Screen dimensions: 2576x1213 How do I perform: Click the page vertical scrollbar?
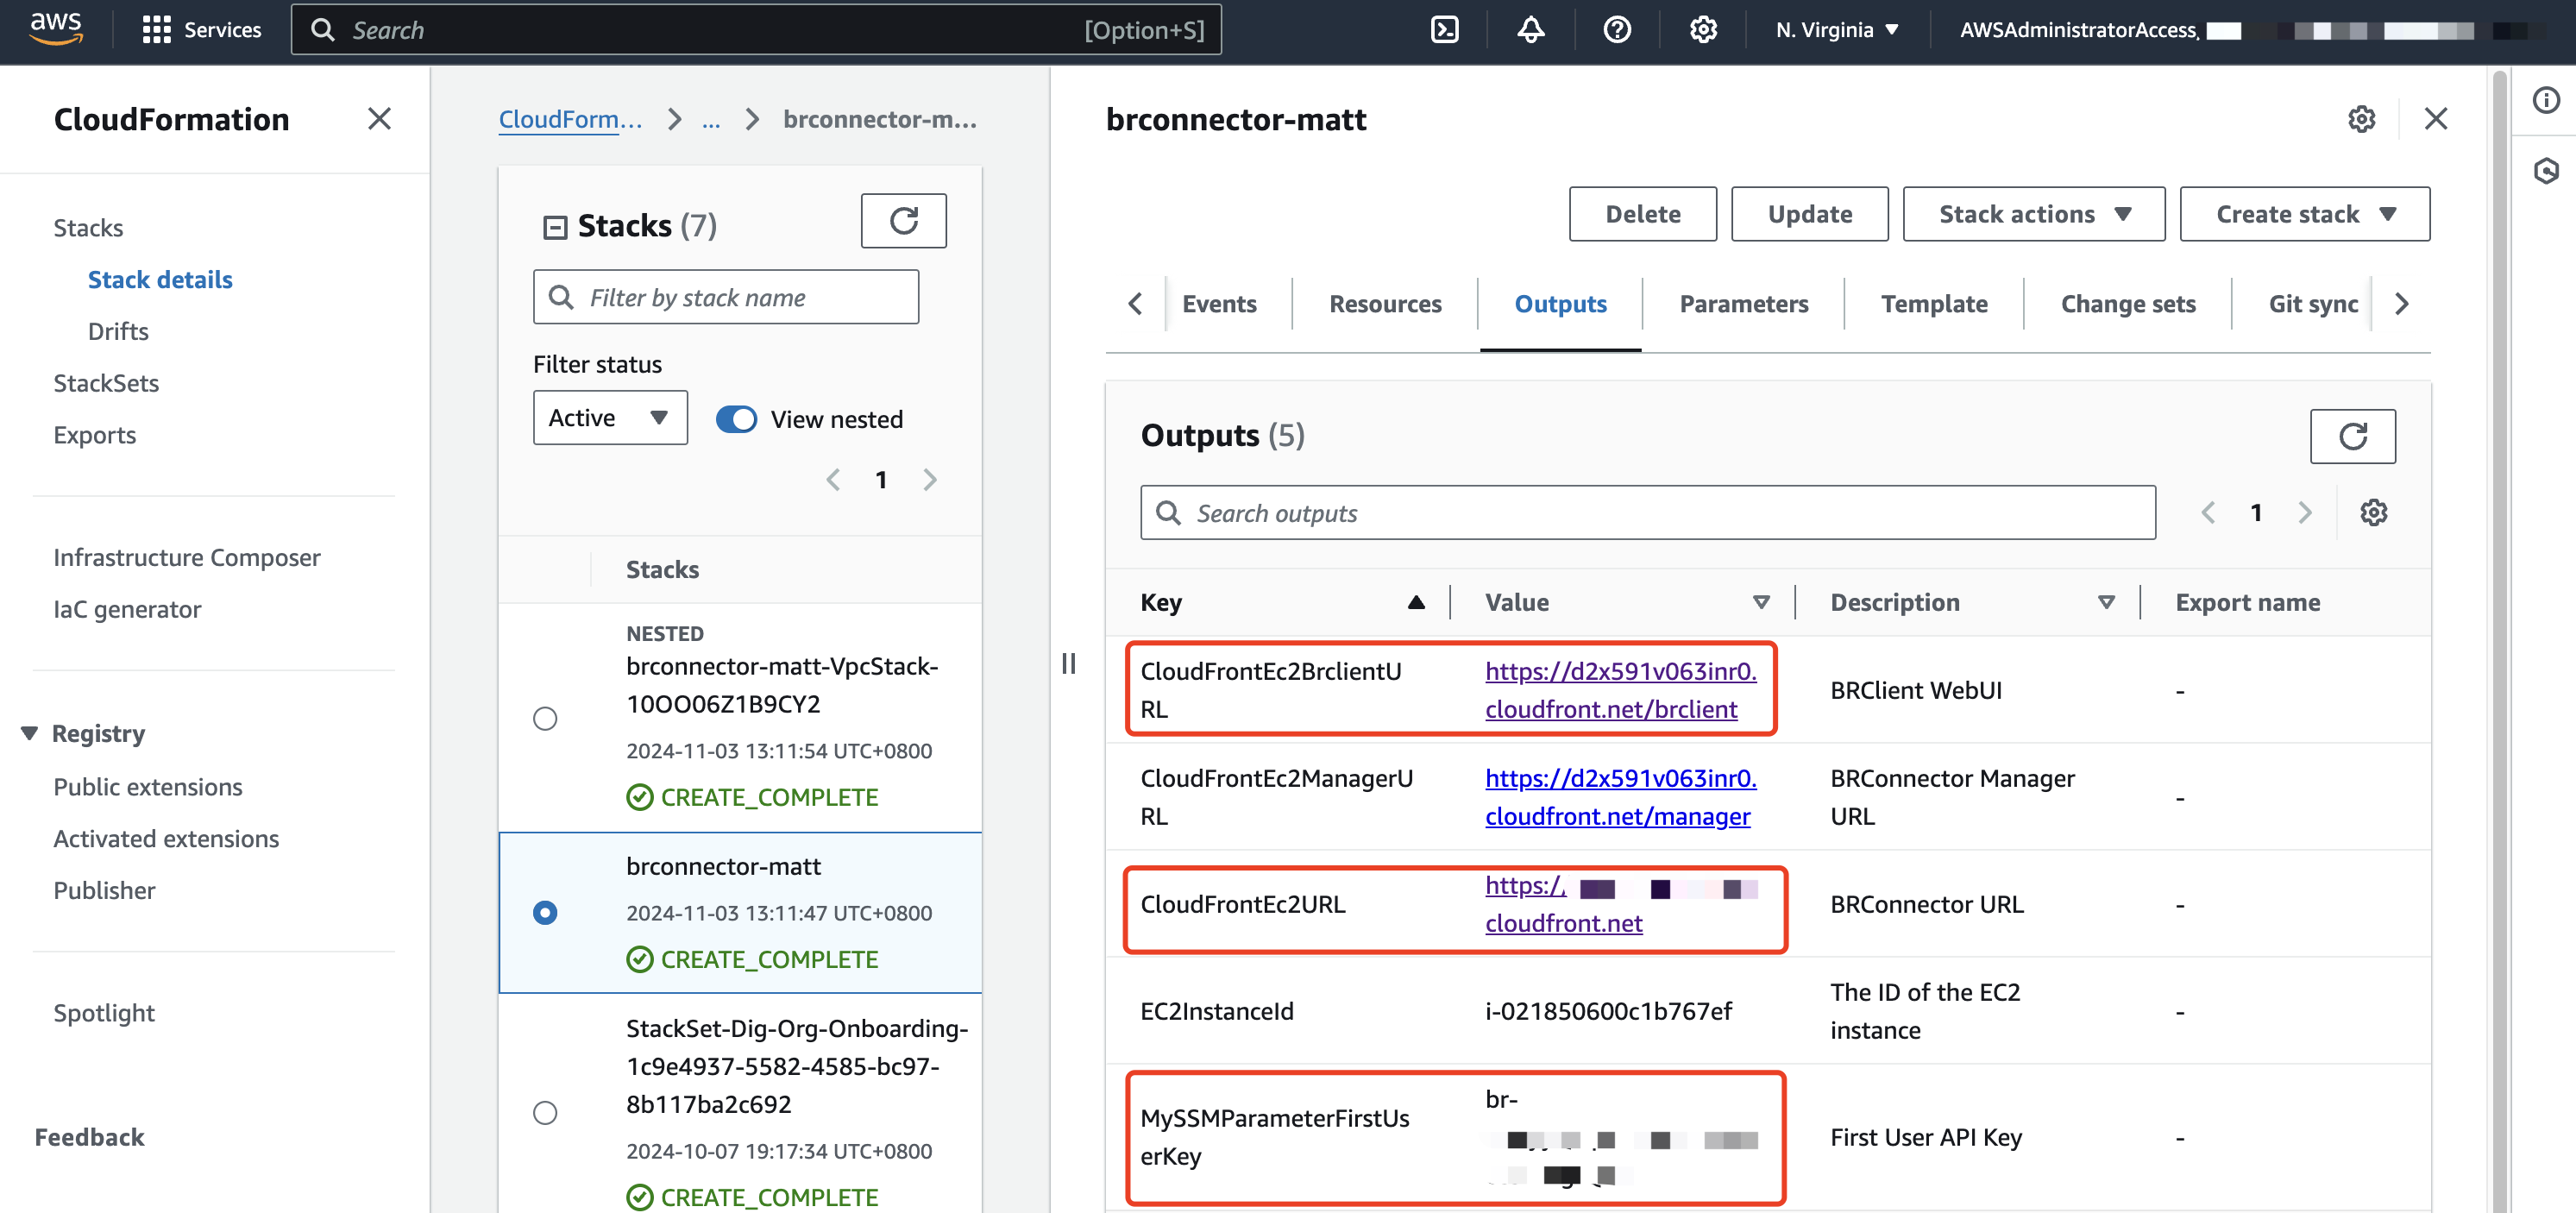point(2499,640)
